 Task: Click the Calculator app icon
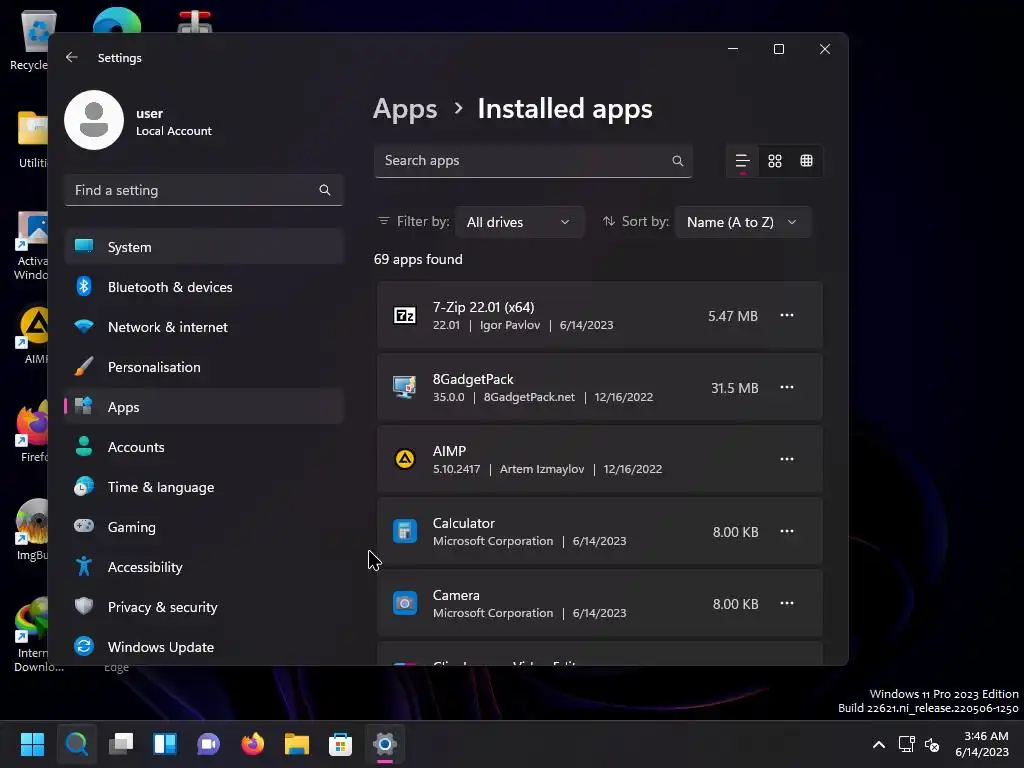(405, 531)
